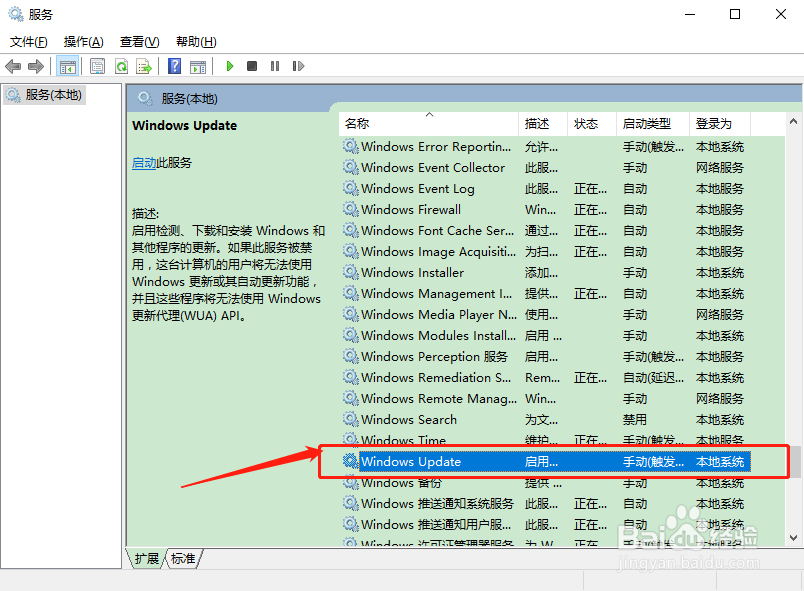Click the 启动 link to start service

(x=144, y=163)
